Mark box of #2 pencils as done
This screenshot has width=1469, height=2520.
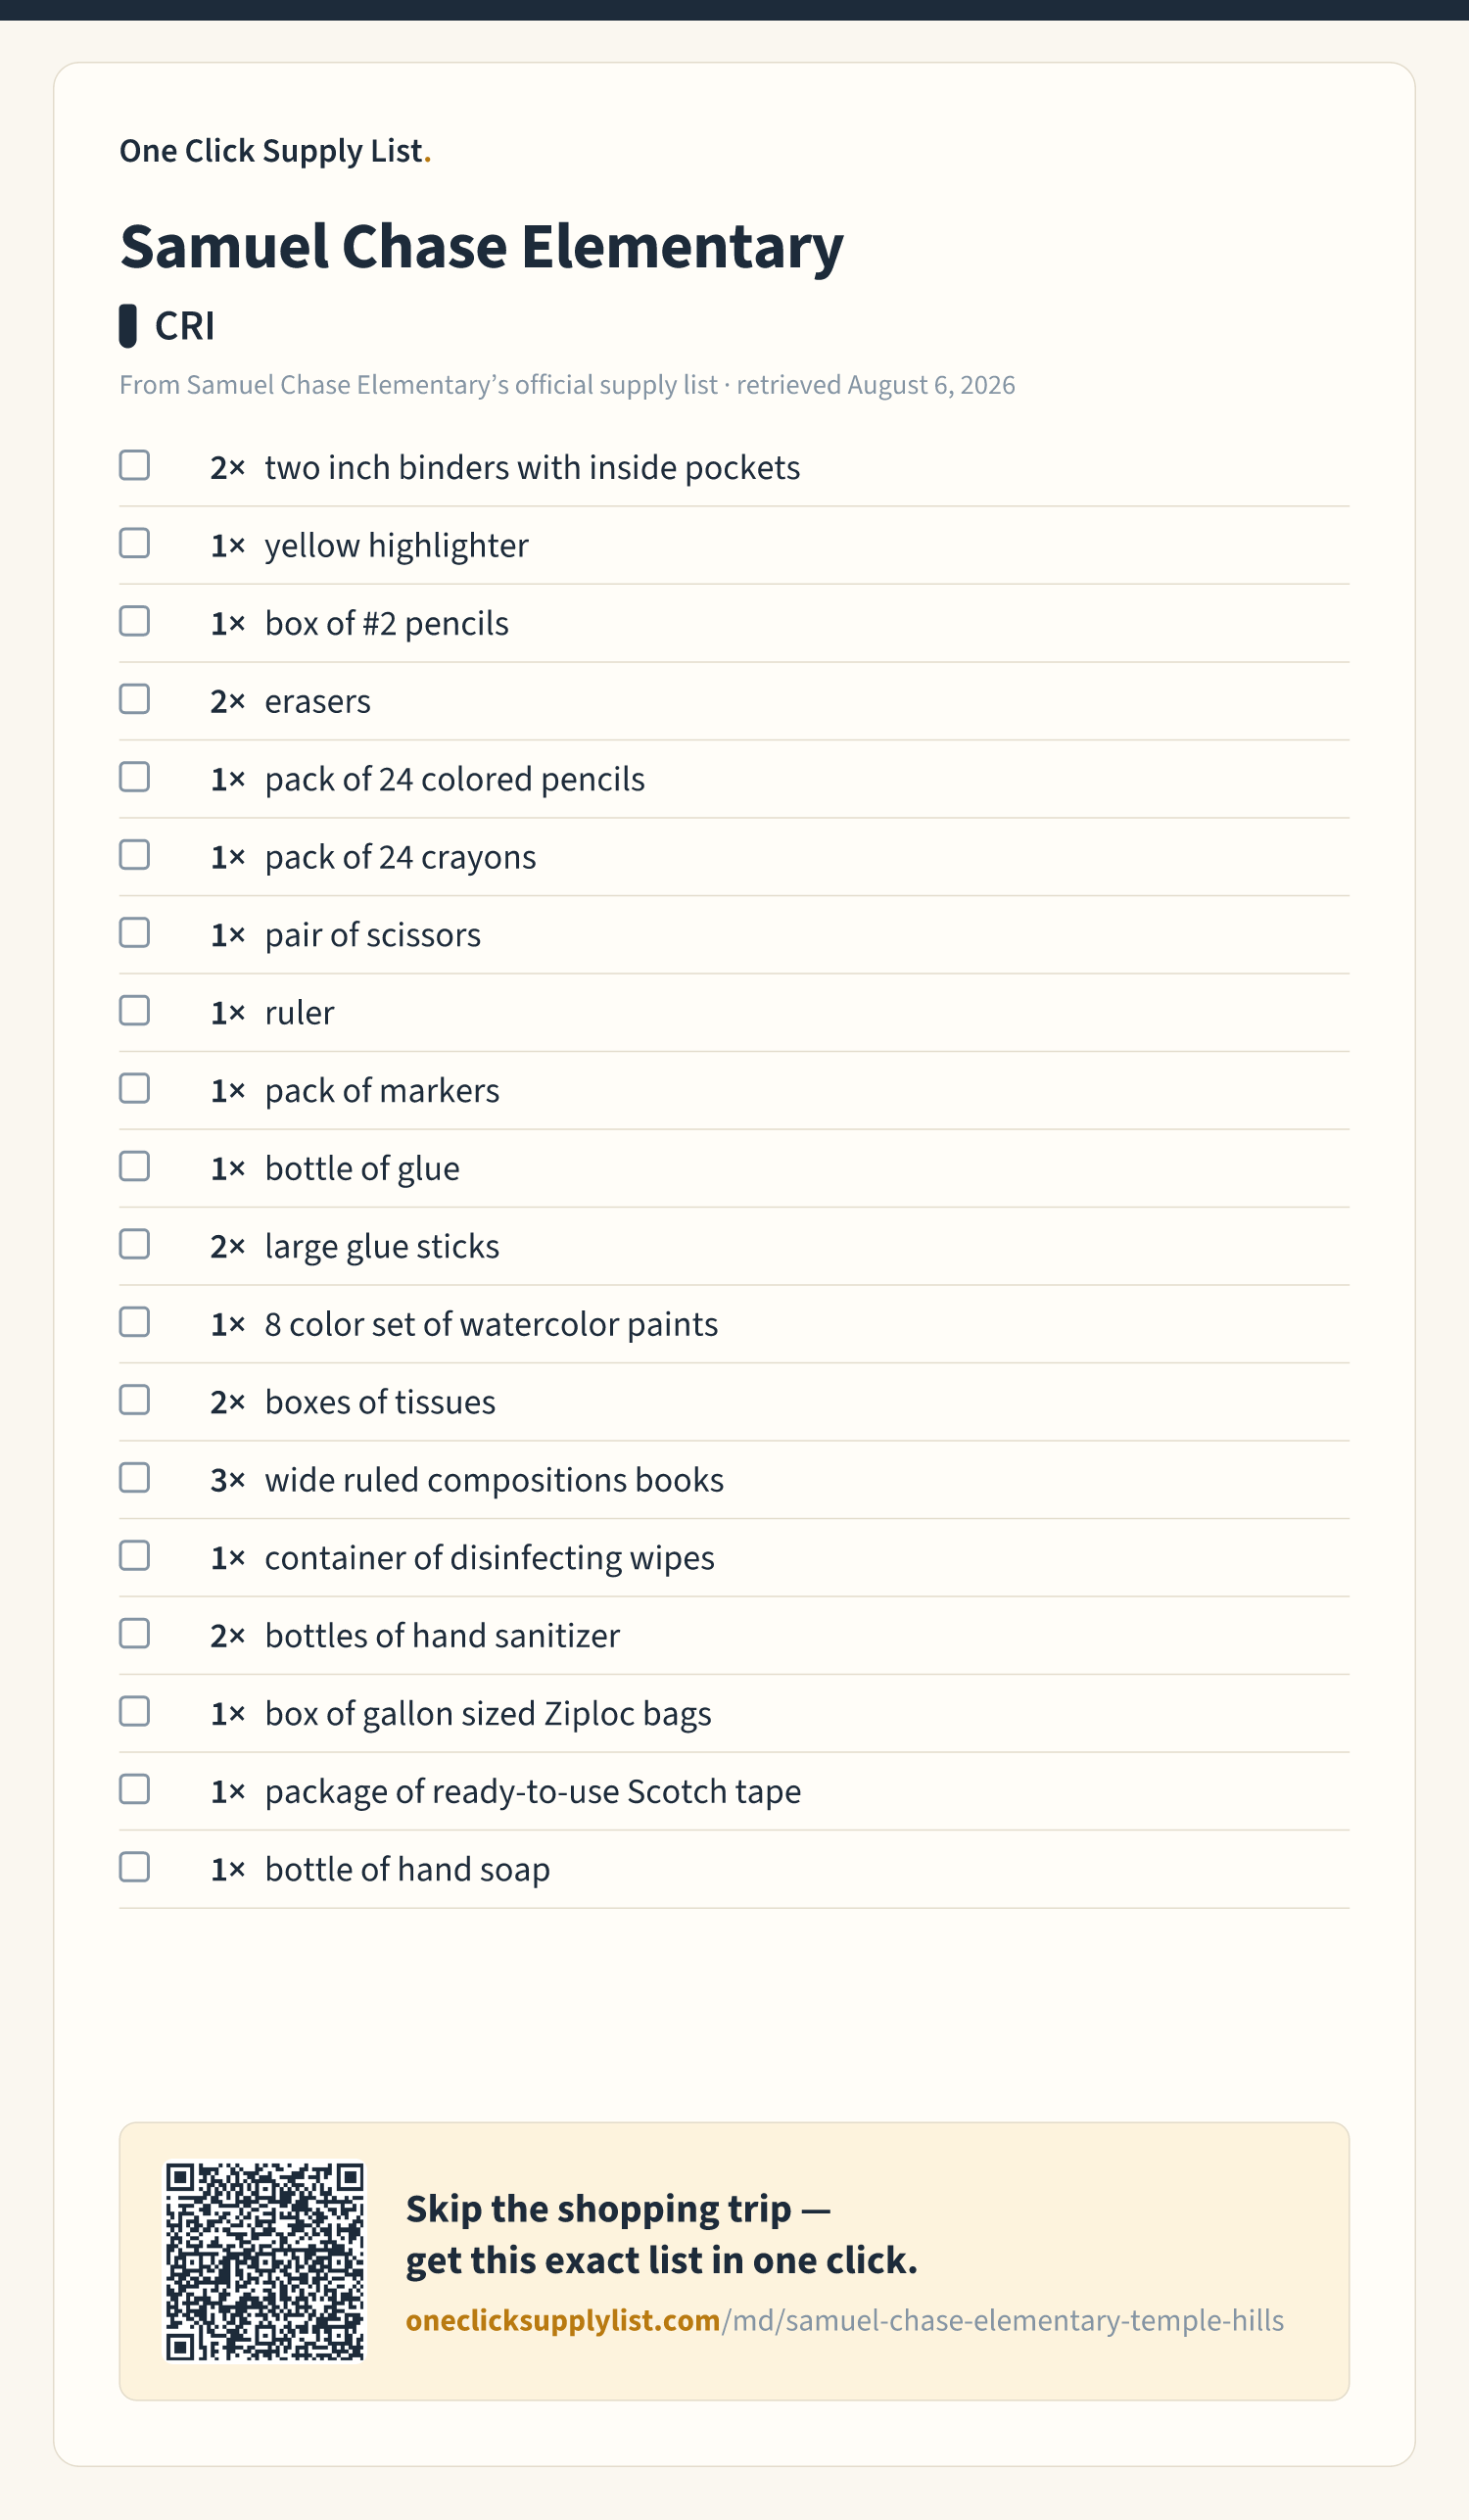click(x=134, y=621)
